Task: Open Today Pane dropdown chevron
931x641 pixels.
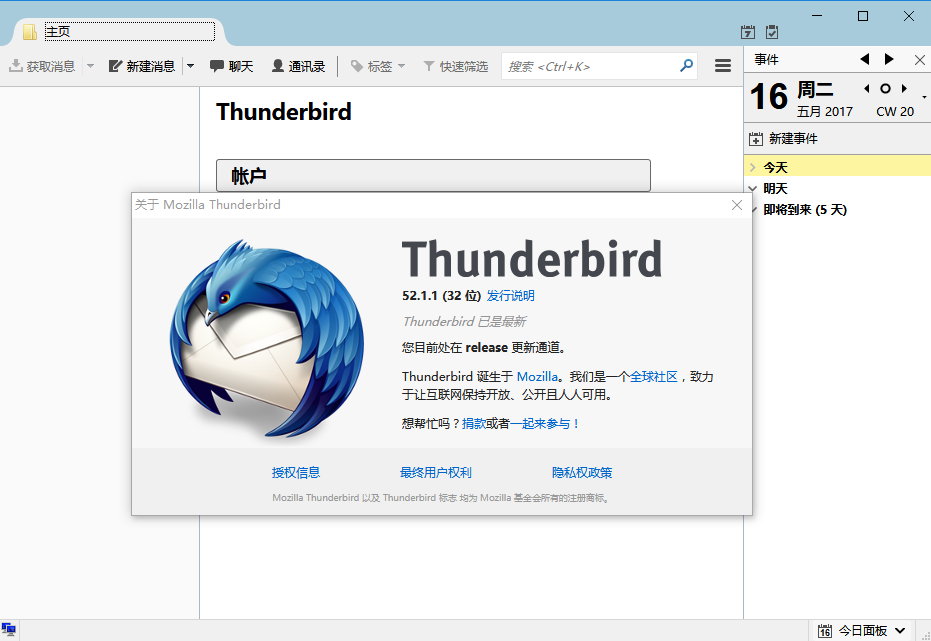Action: point(900,630)
